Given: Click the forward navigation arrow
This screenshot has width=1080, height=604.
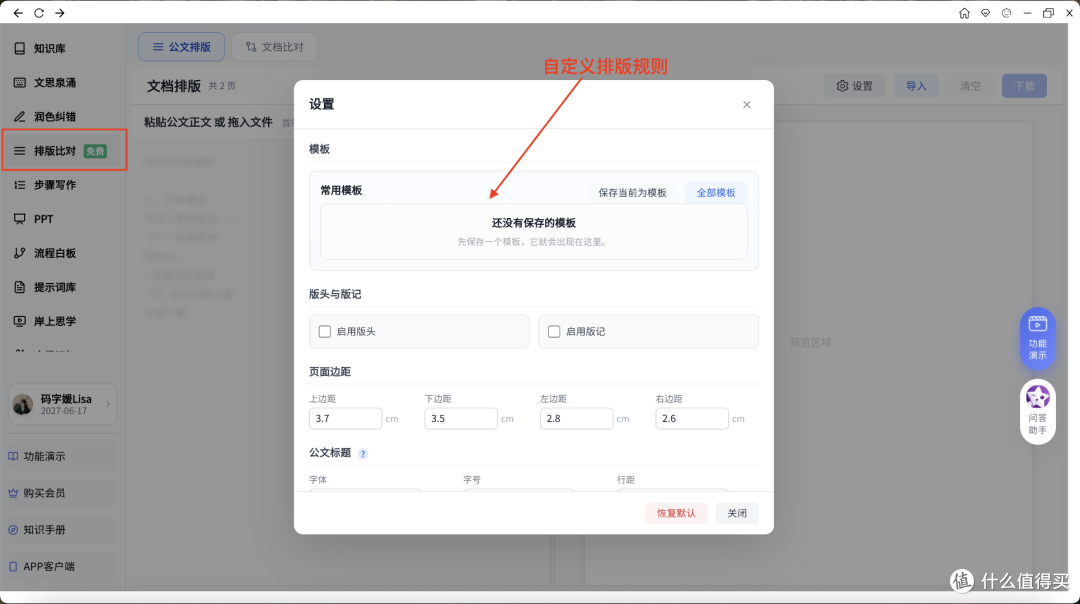Looking at the screenshot, I should [x=60, y=13].
